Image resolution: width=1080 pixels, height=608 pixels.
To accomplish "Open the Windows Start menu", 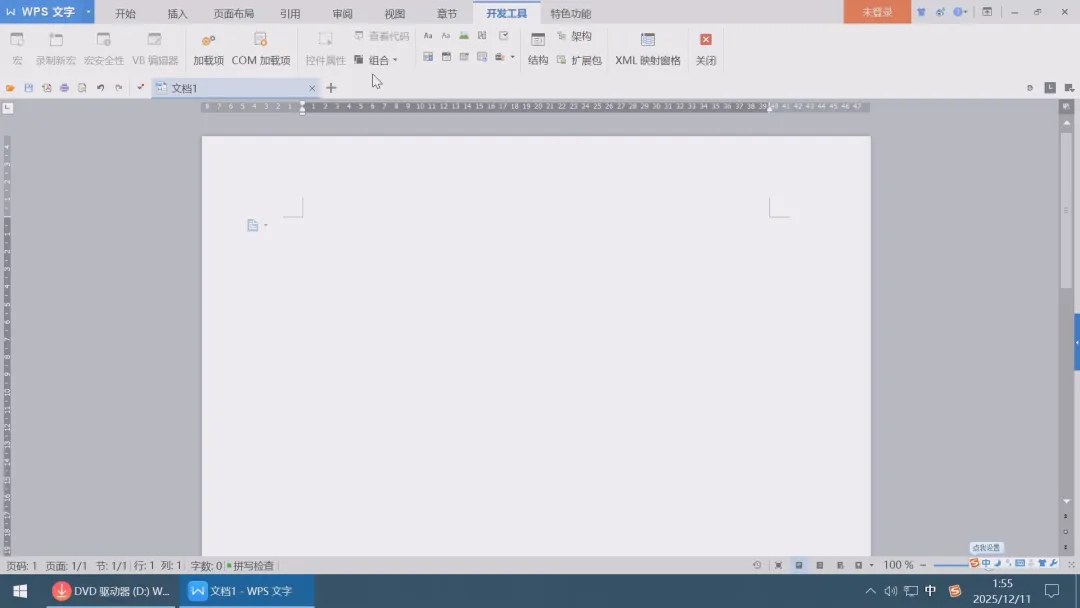I will (x=20, y=591).
